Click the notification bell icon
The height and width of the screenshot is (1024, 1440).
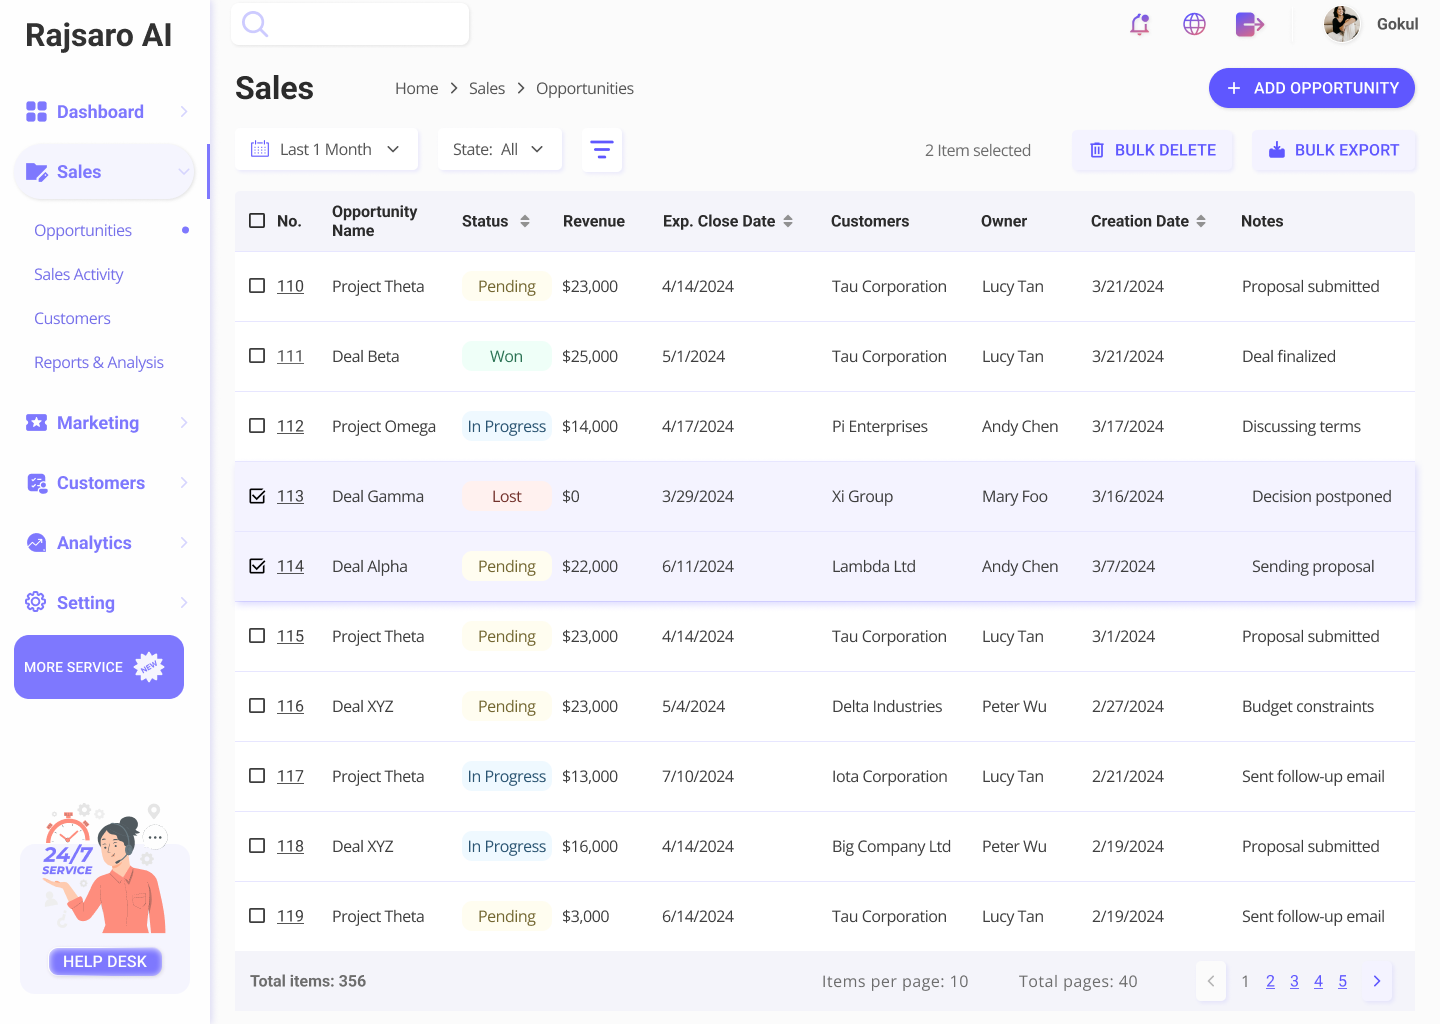point(1139,25)
